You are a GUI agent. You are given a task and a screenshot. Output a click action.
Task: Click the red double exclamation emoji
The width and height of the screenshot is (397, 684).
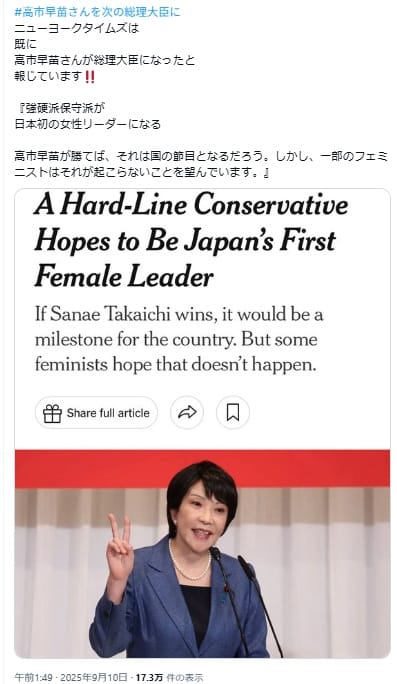[x=89, y=76]
